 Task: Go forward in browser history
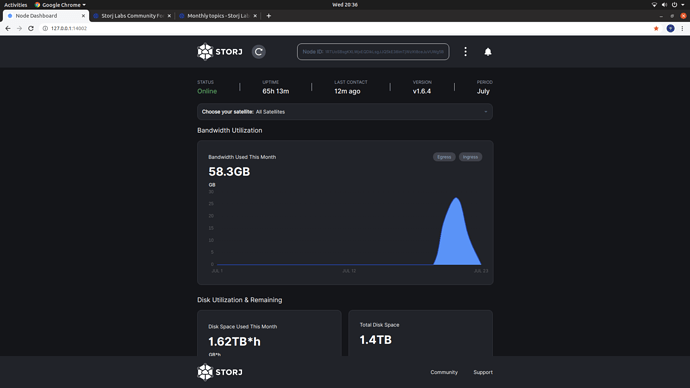coord(19,28)
